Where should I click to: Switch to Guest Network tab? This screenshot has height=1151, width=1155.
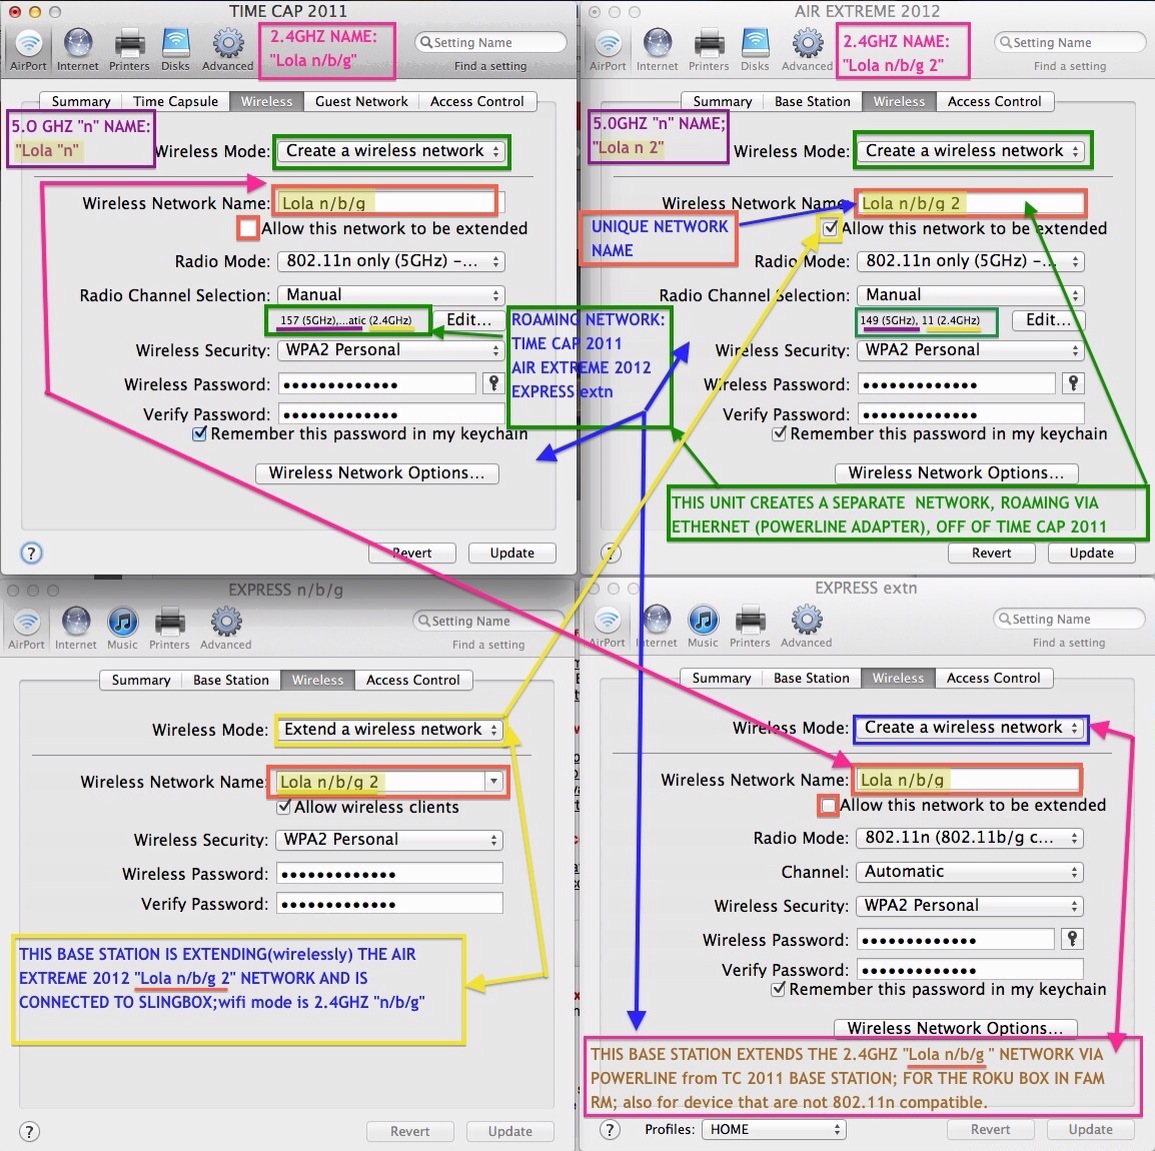(x=361, y=102)
